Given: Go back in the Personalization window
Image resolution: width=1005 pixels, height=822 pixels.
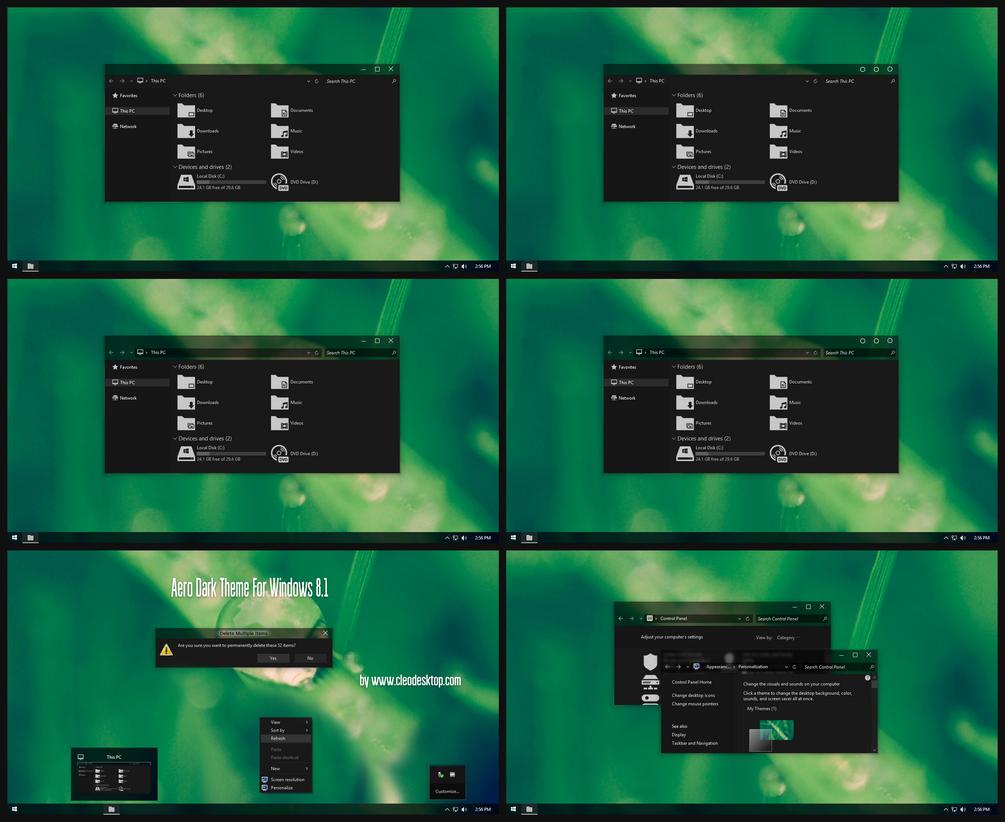Looking at the screenshot, I should (667, 667).
